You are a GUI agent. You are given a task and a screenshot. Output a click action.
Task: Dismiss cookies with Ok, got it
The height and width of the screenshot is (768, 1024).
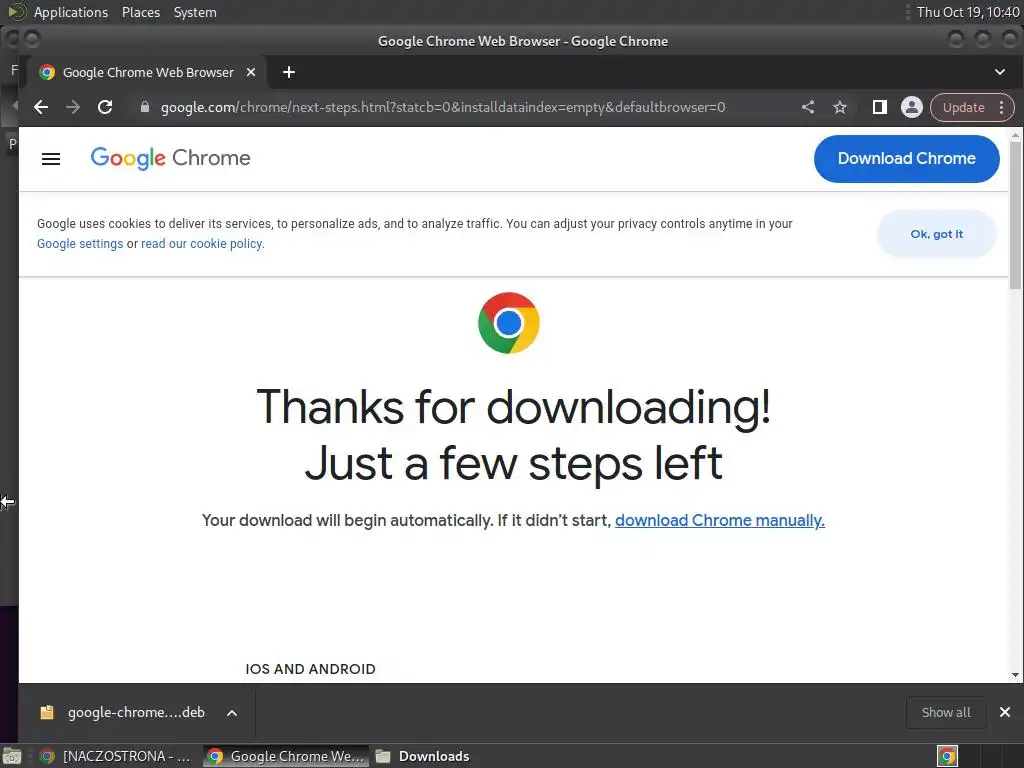coord(936,234)
